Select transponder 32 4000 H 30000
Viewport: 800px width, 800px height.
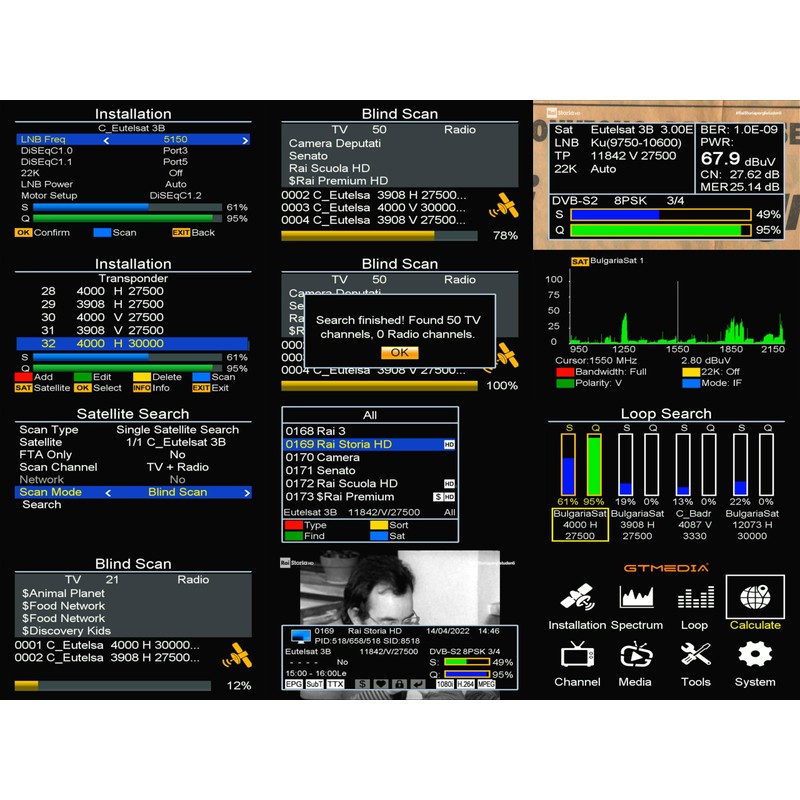132,343
